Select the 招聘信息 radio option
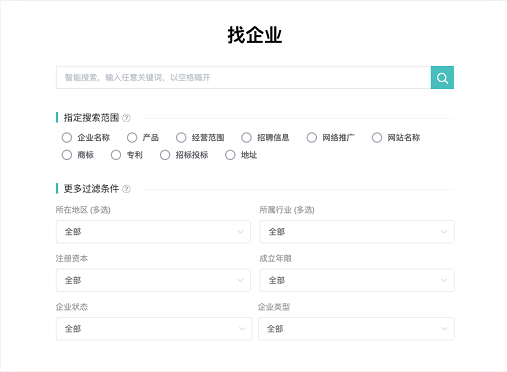The width and height of the screenshot is (507, 372). 246,137
